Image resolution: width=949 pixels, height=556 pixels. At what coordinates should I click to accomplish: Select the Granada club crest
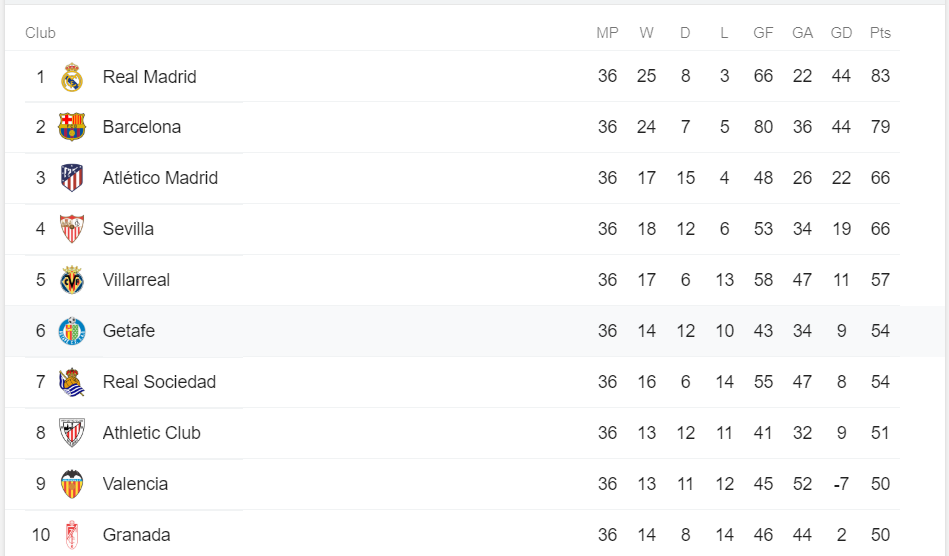point(71,535)
